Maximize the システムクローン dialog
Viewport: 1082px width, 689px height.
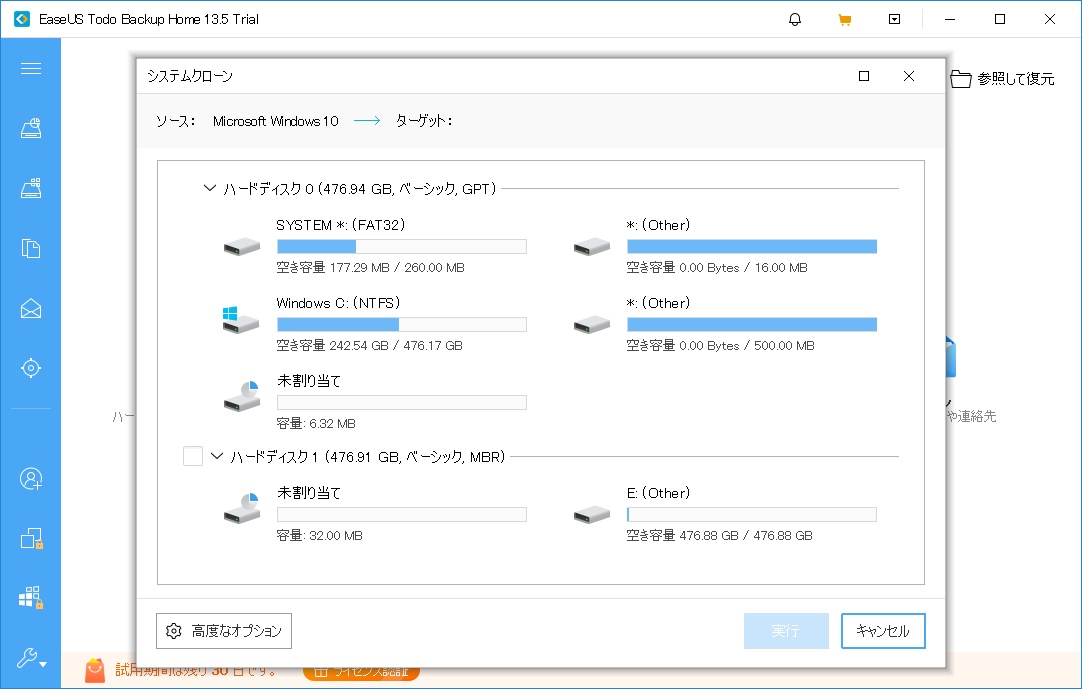(864, 76)
